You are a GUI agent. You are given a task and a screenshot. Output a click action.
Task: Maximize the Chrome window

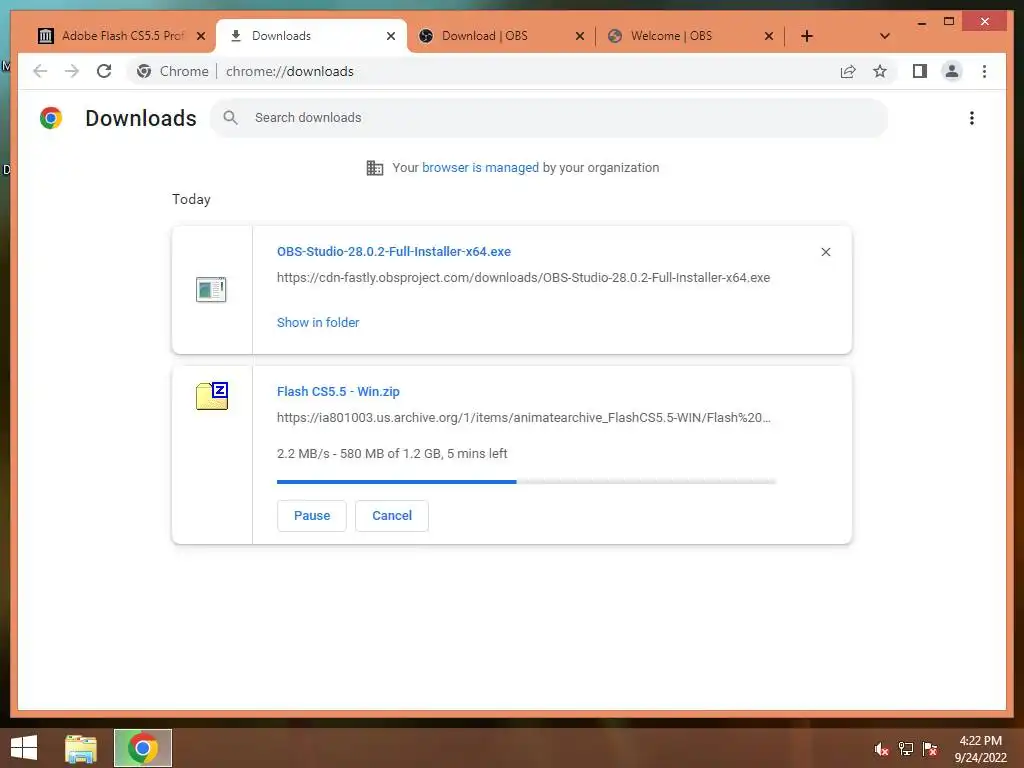pos(949,22)
